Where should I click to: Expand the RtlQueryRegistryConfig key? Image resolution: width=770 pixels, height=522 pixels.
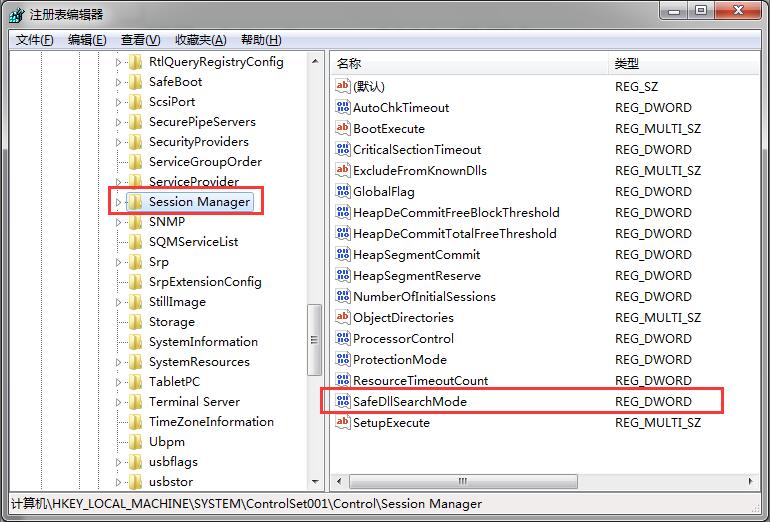(x=118, y=62)
